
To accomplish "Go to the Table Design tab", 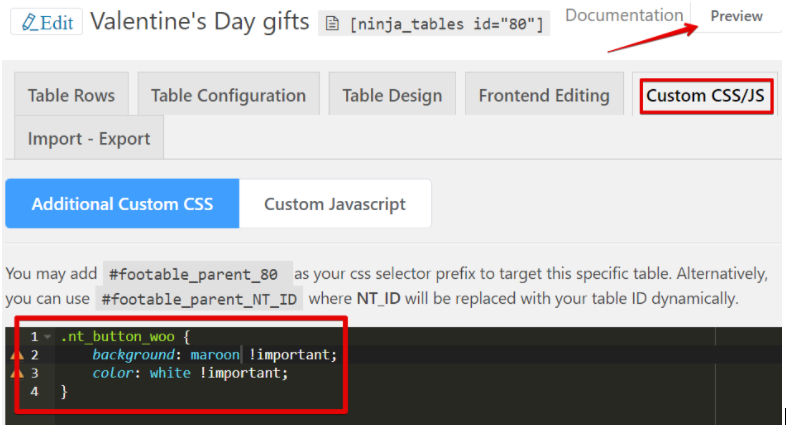I will pyautogui.click(x=392, y=96).
